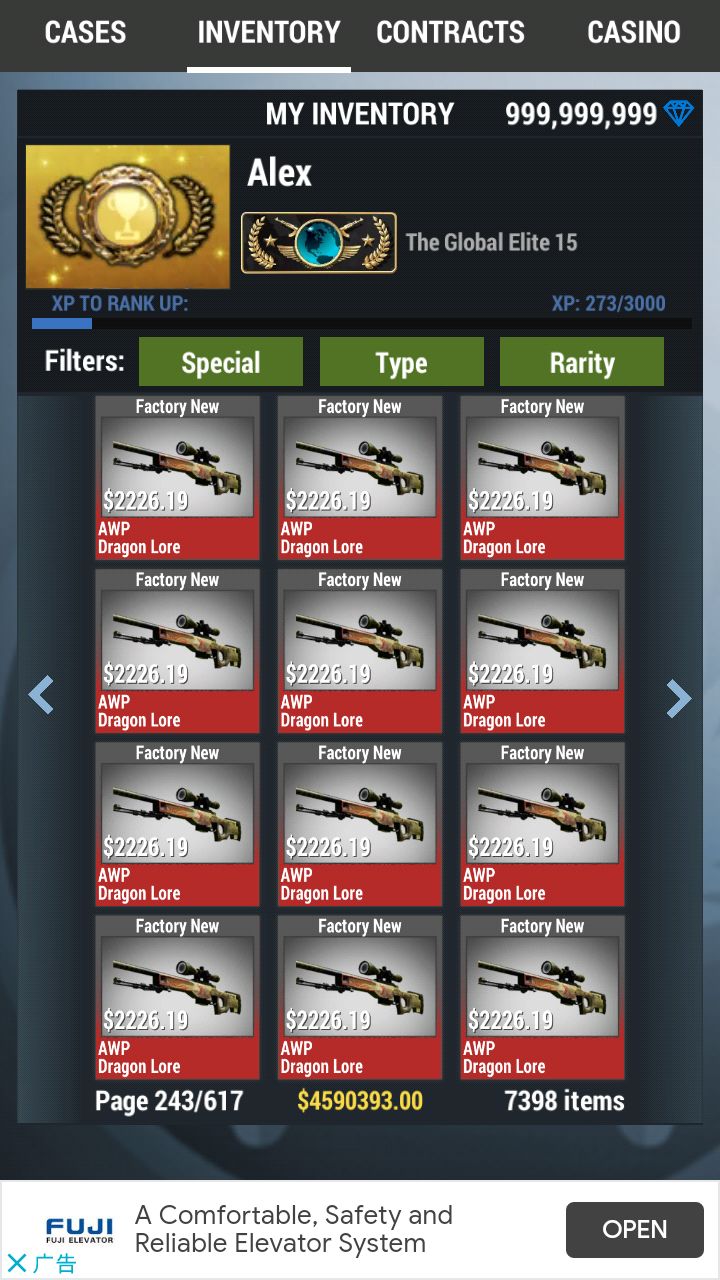Viewport: 720px width, 1280px height.
Task: Tap the player name Alex
Action: coord(280,173)
